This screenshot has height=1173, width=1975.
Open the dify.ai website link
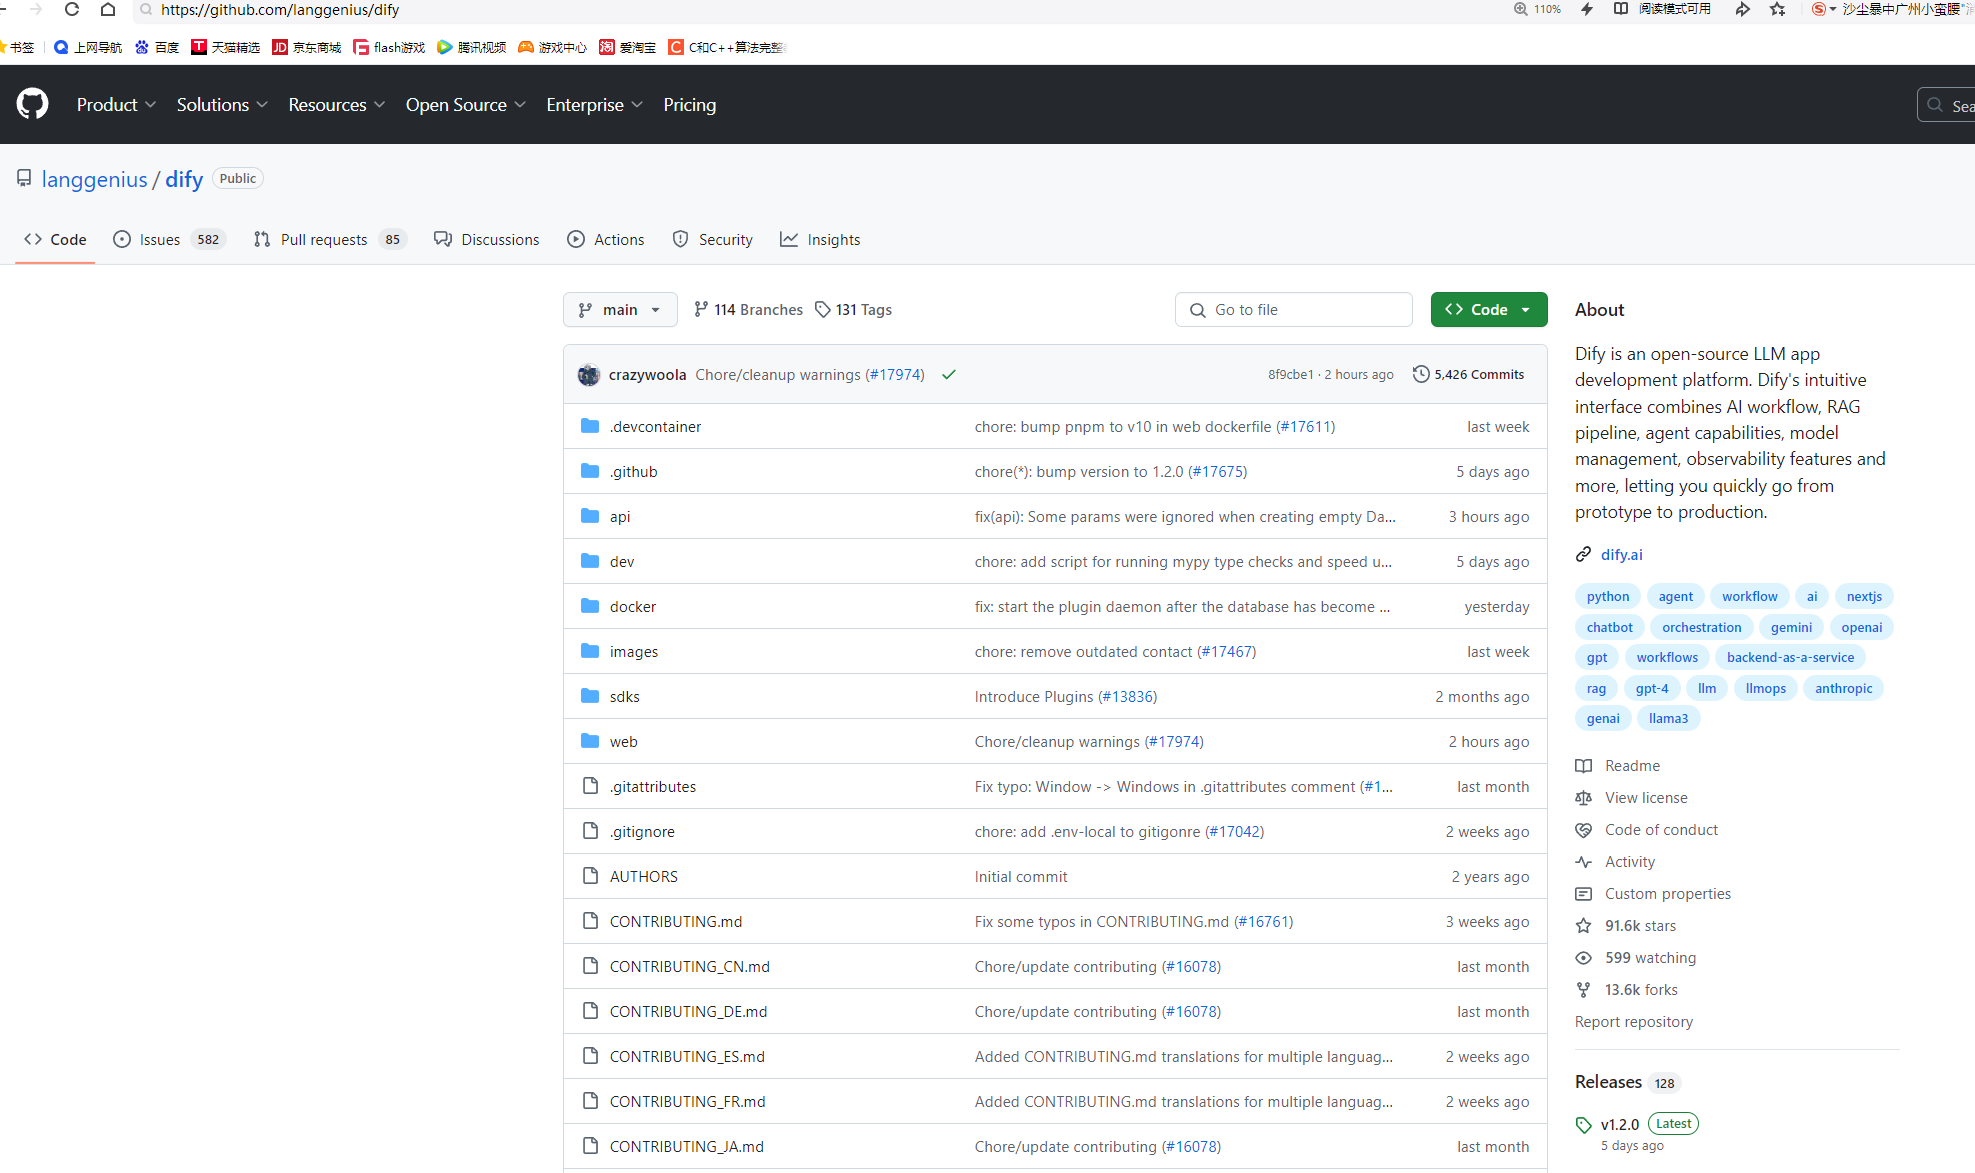pos(1621,555)
